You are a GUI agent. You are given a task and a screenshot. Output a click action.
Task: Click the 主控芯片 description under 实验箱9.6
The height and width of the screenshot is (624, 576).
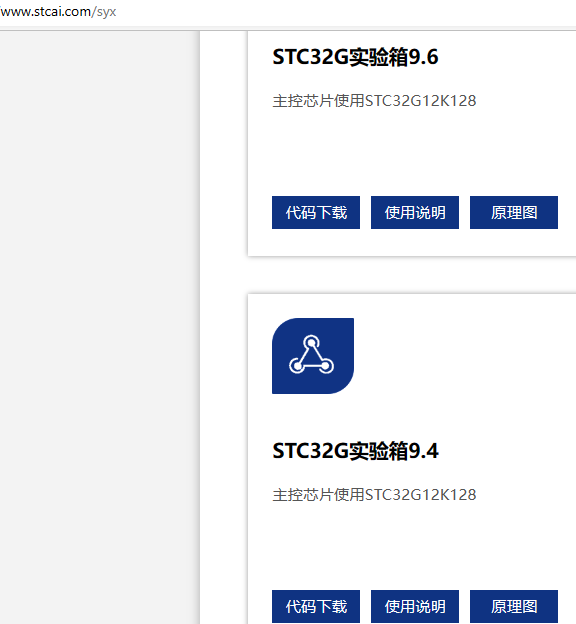(374, 101)
